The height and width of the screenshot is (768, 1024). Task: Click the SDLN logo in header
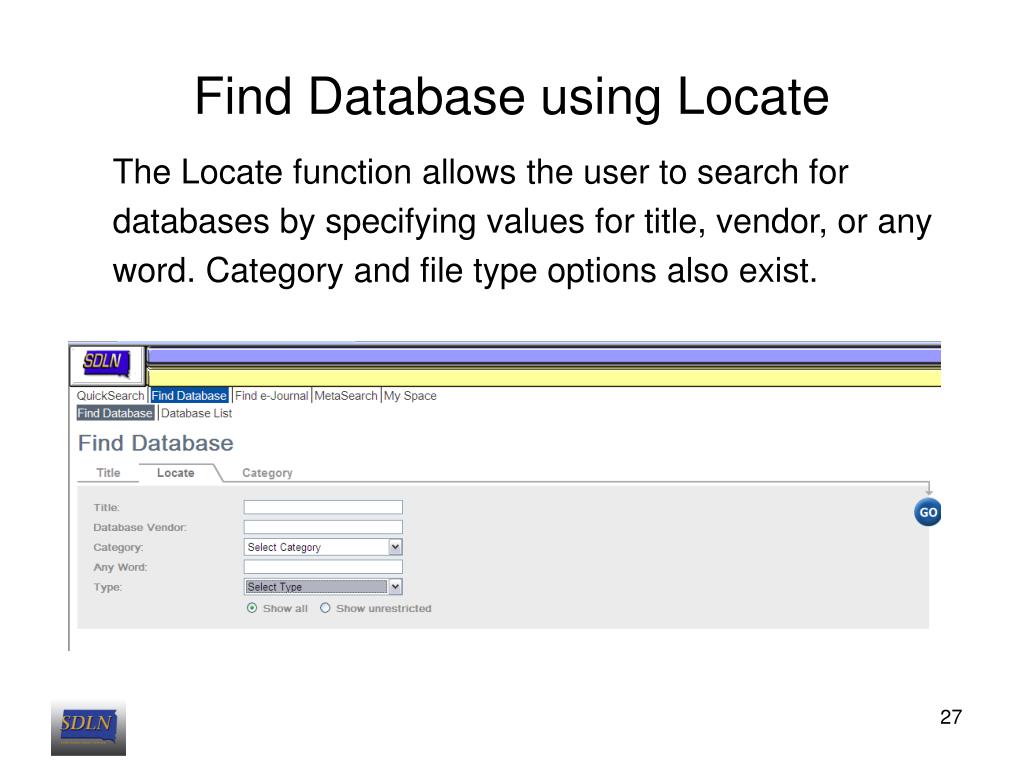(106, 362)
